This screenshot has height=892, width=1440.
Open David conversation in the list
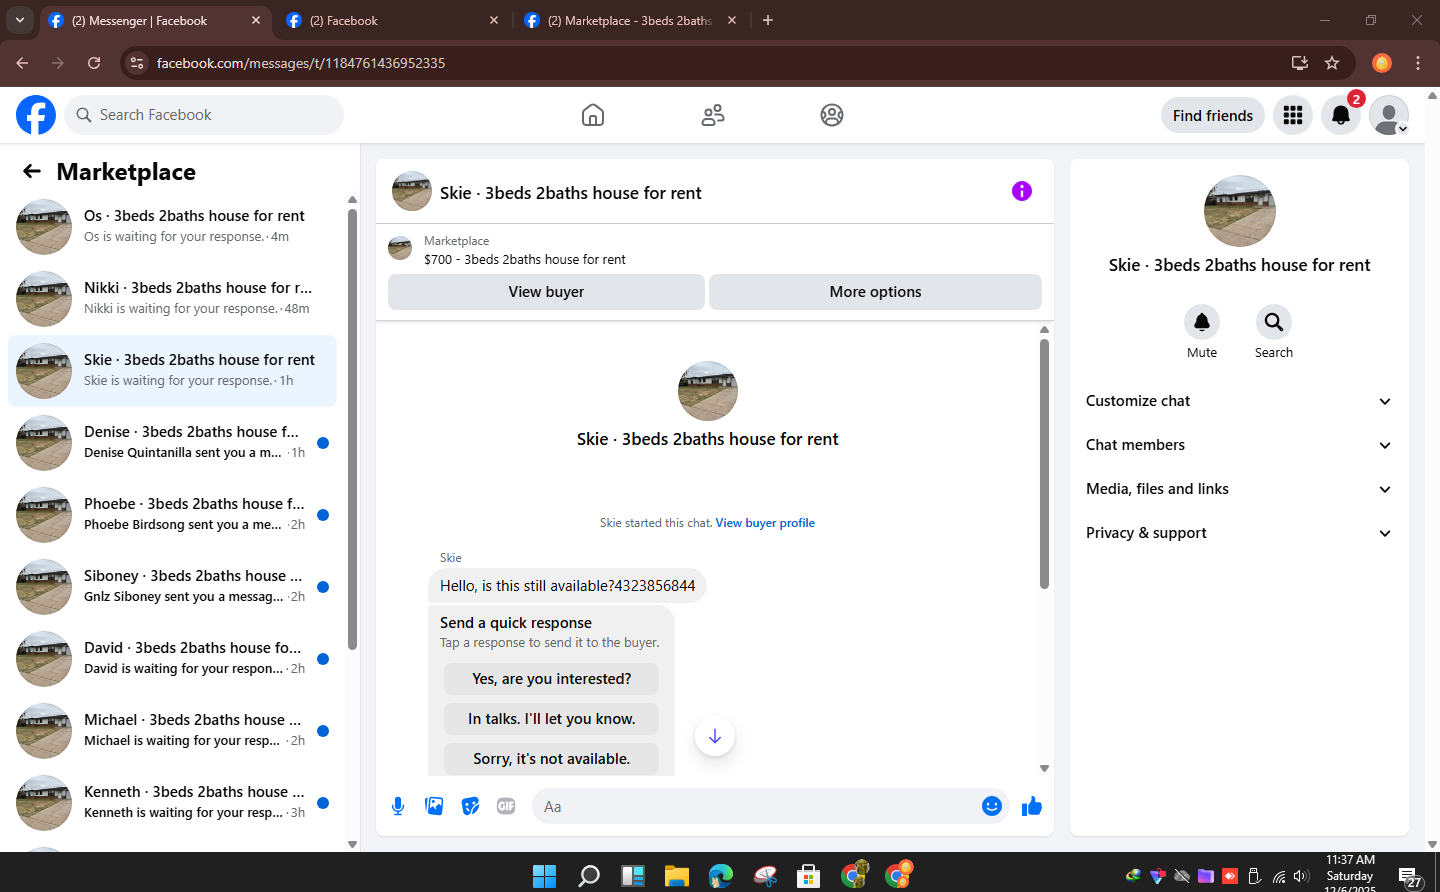pyautogui.click(x=172, y=658)
